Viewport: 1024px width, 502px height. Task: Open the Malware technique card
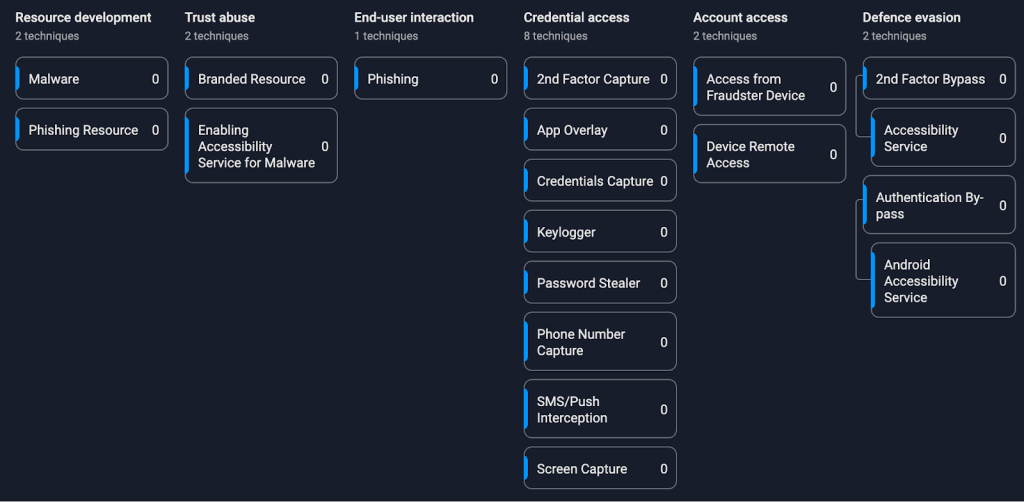coord(91,79)
